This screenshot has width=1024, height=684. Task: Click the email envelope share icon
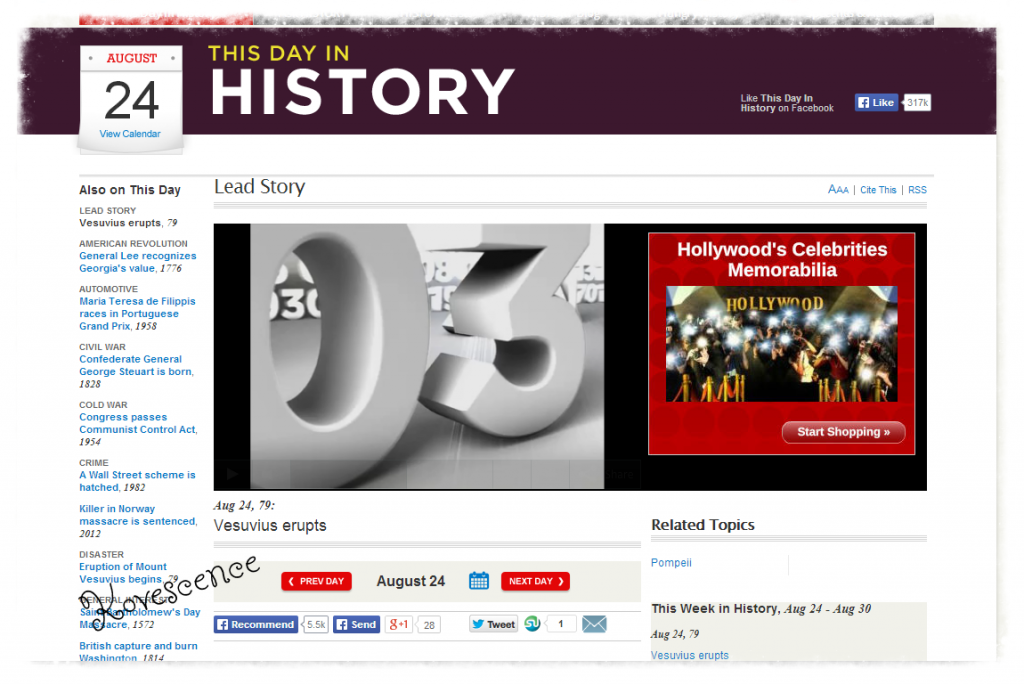coord(594,625)
